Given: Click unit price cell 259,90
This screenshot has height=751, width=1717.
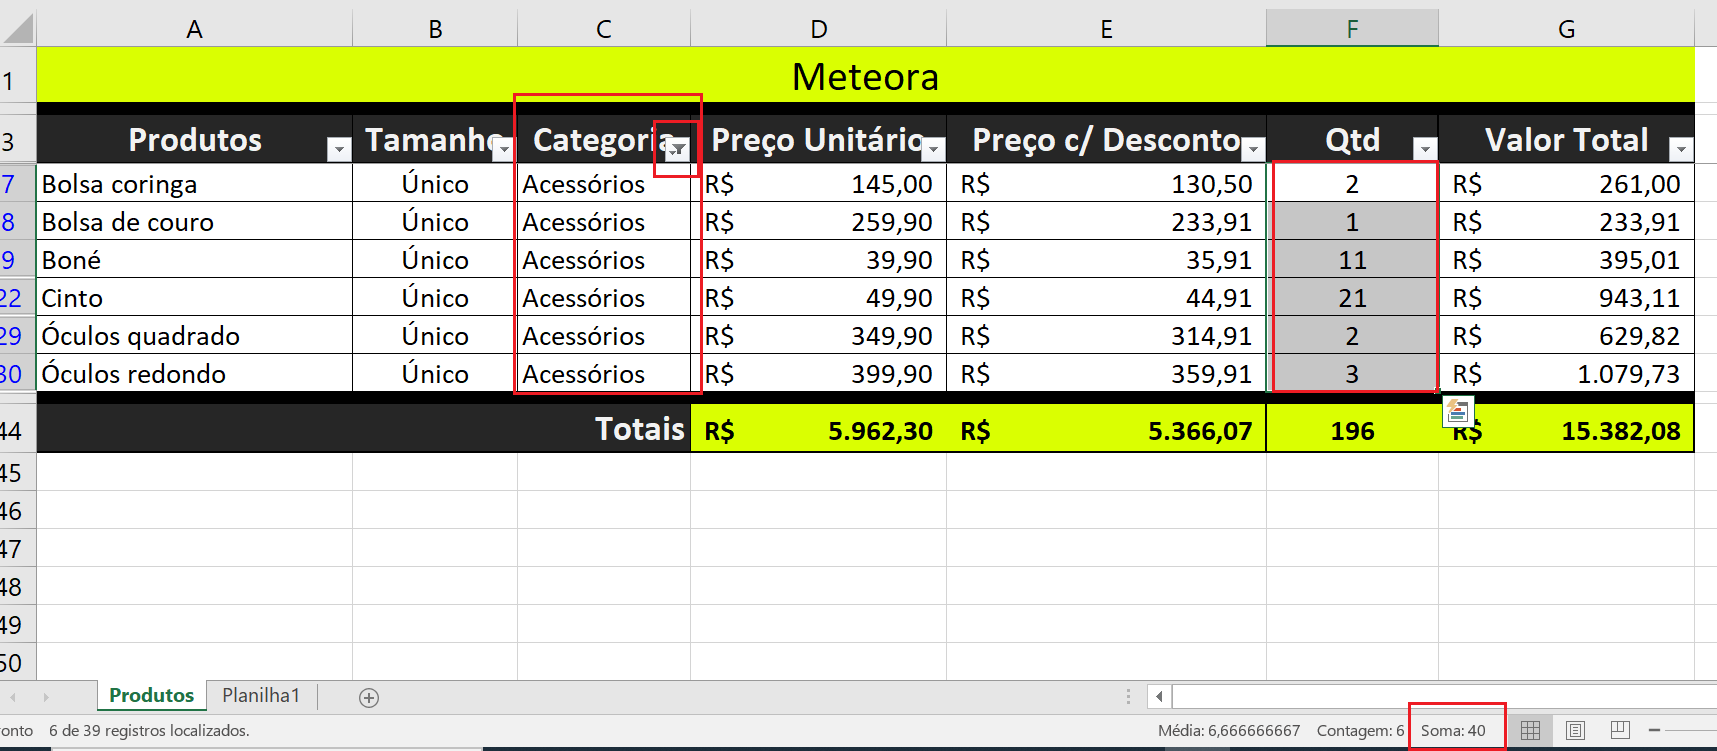Looking at the screenshot, I should tap(818, 222).
